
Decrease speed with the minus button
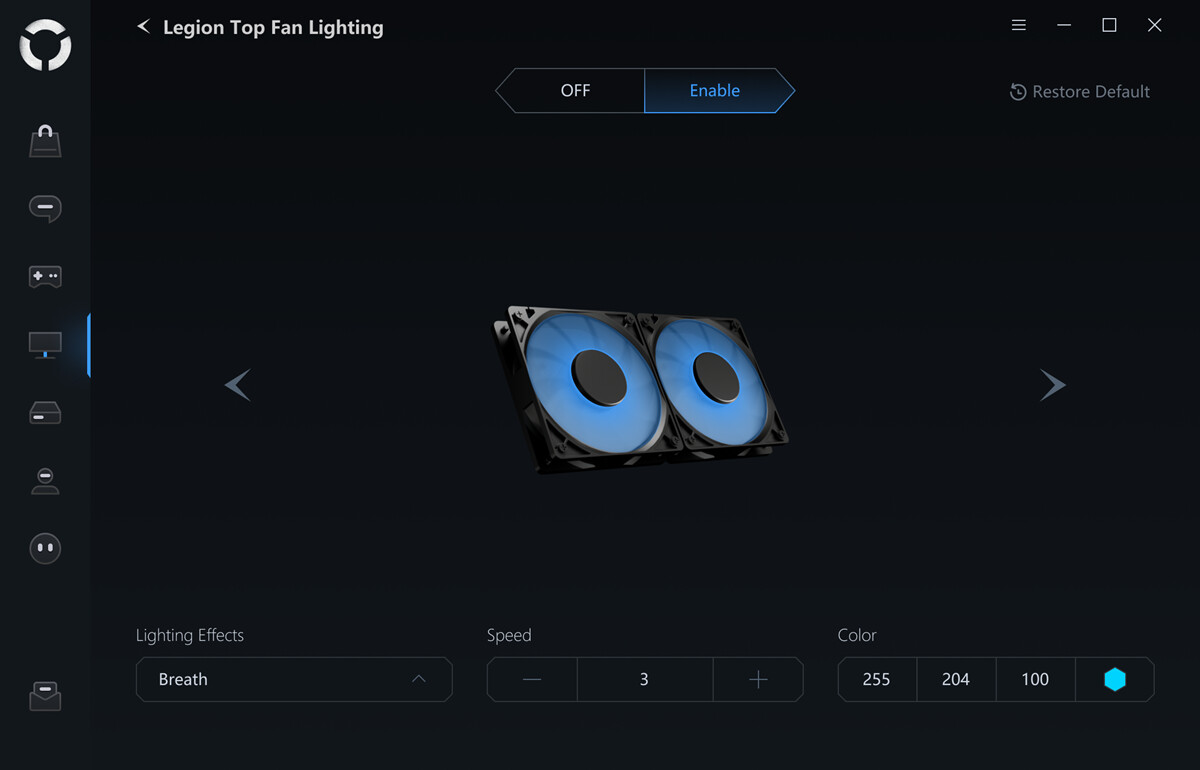pyautogui.click(x=532, y=680)
